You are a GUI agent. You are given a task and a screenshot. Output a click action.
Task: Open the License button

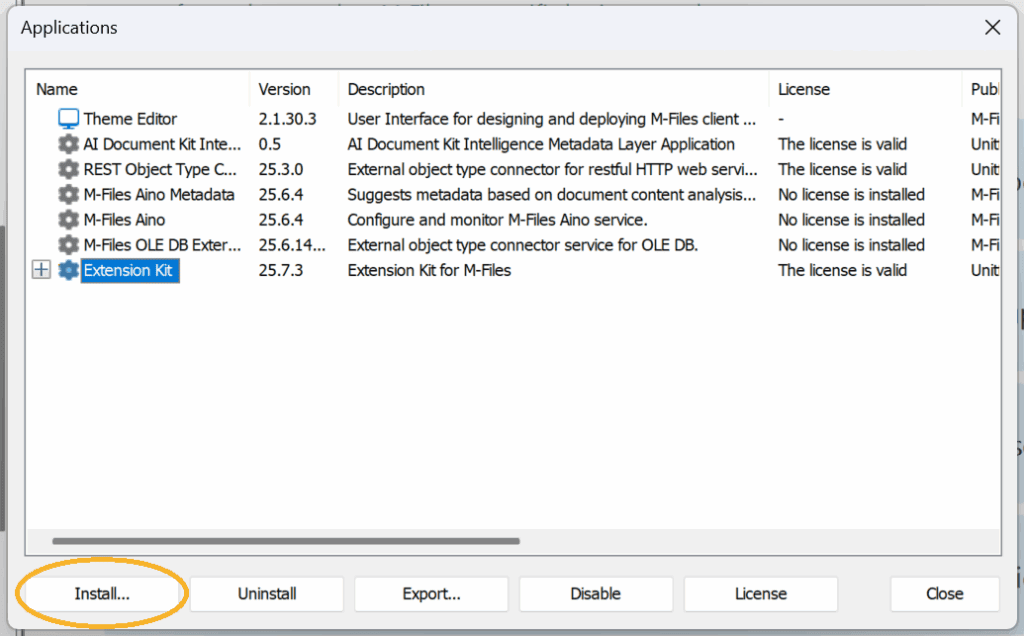[760, 594]
